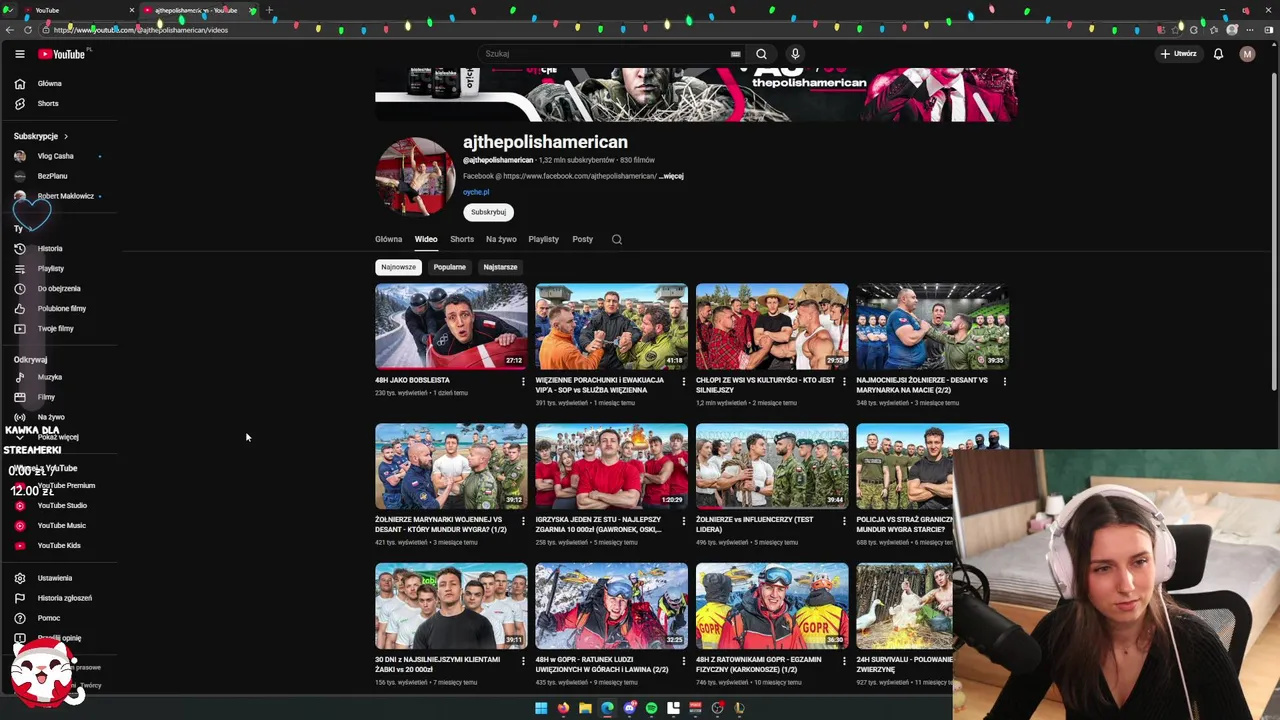Play the WIĘZIENNE PORACHUNKI video thumbnail
1280x720 pixels.
[611, 326]
